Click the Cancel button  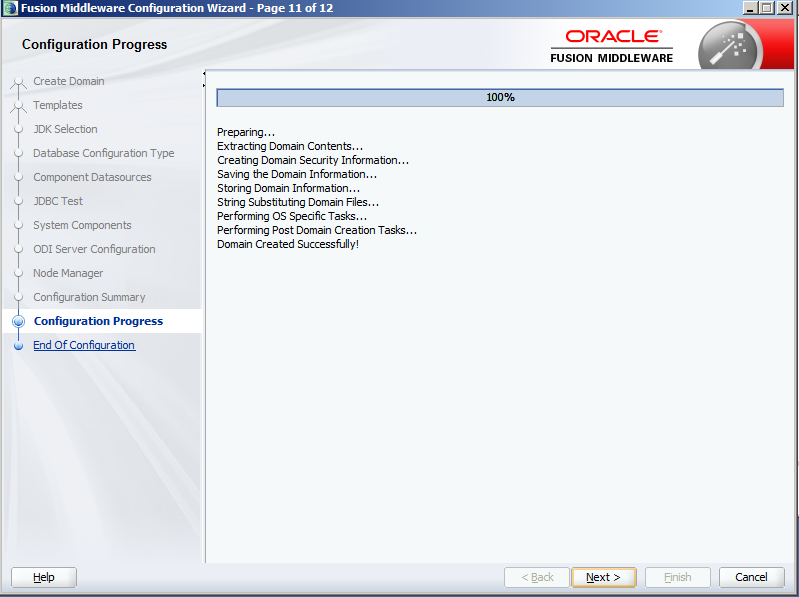click(x=751, y=577)
